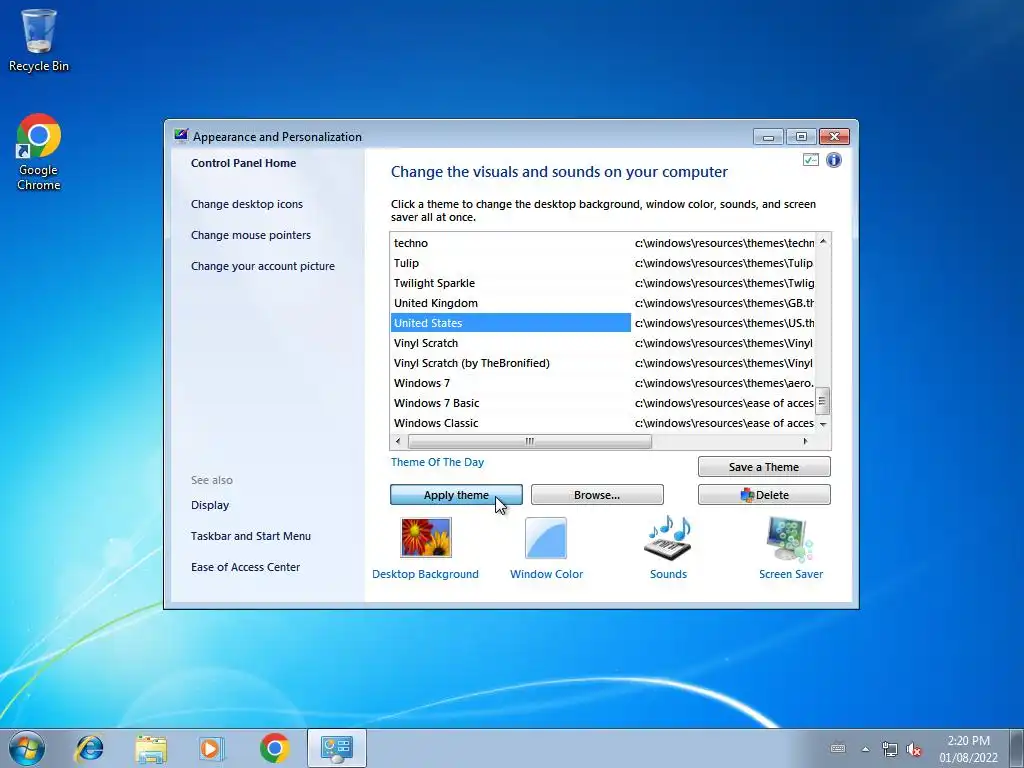Viewport: 1024px width, 768px height.
Task: Open the Recycle Bin desktop icon
Action: coord(39,40)
